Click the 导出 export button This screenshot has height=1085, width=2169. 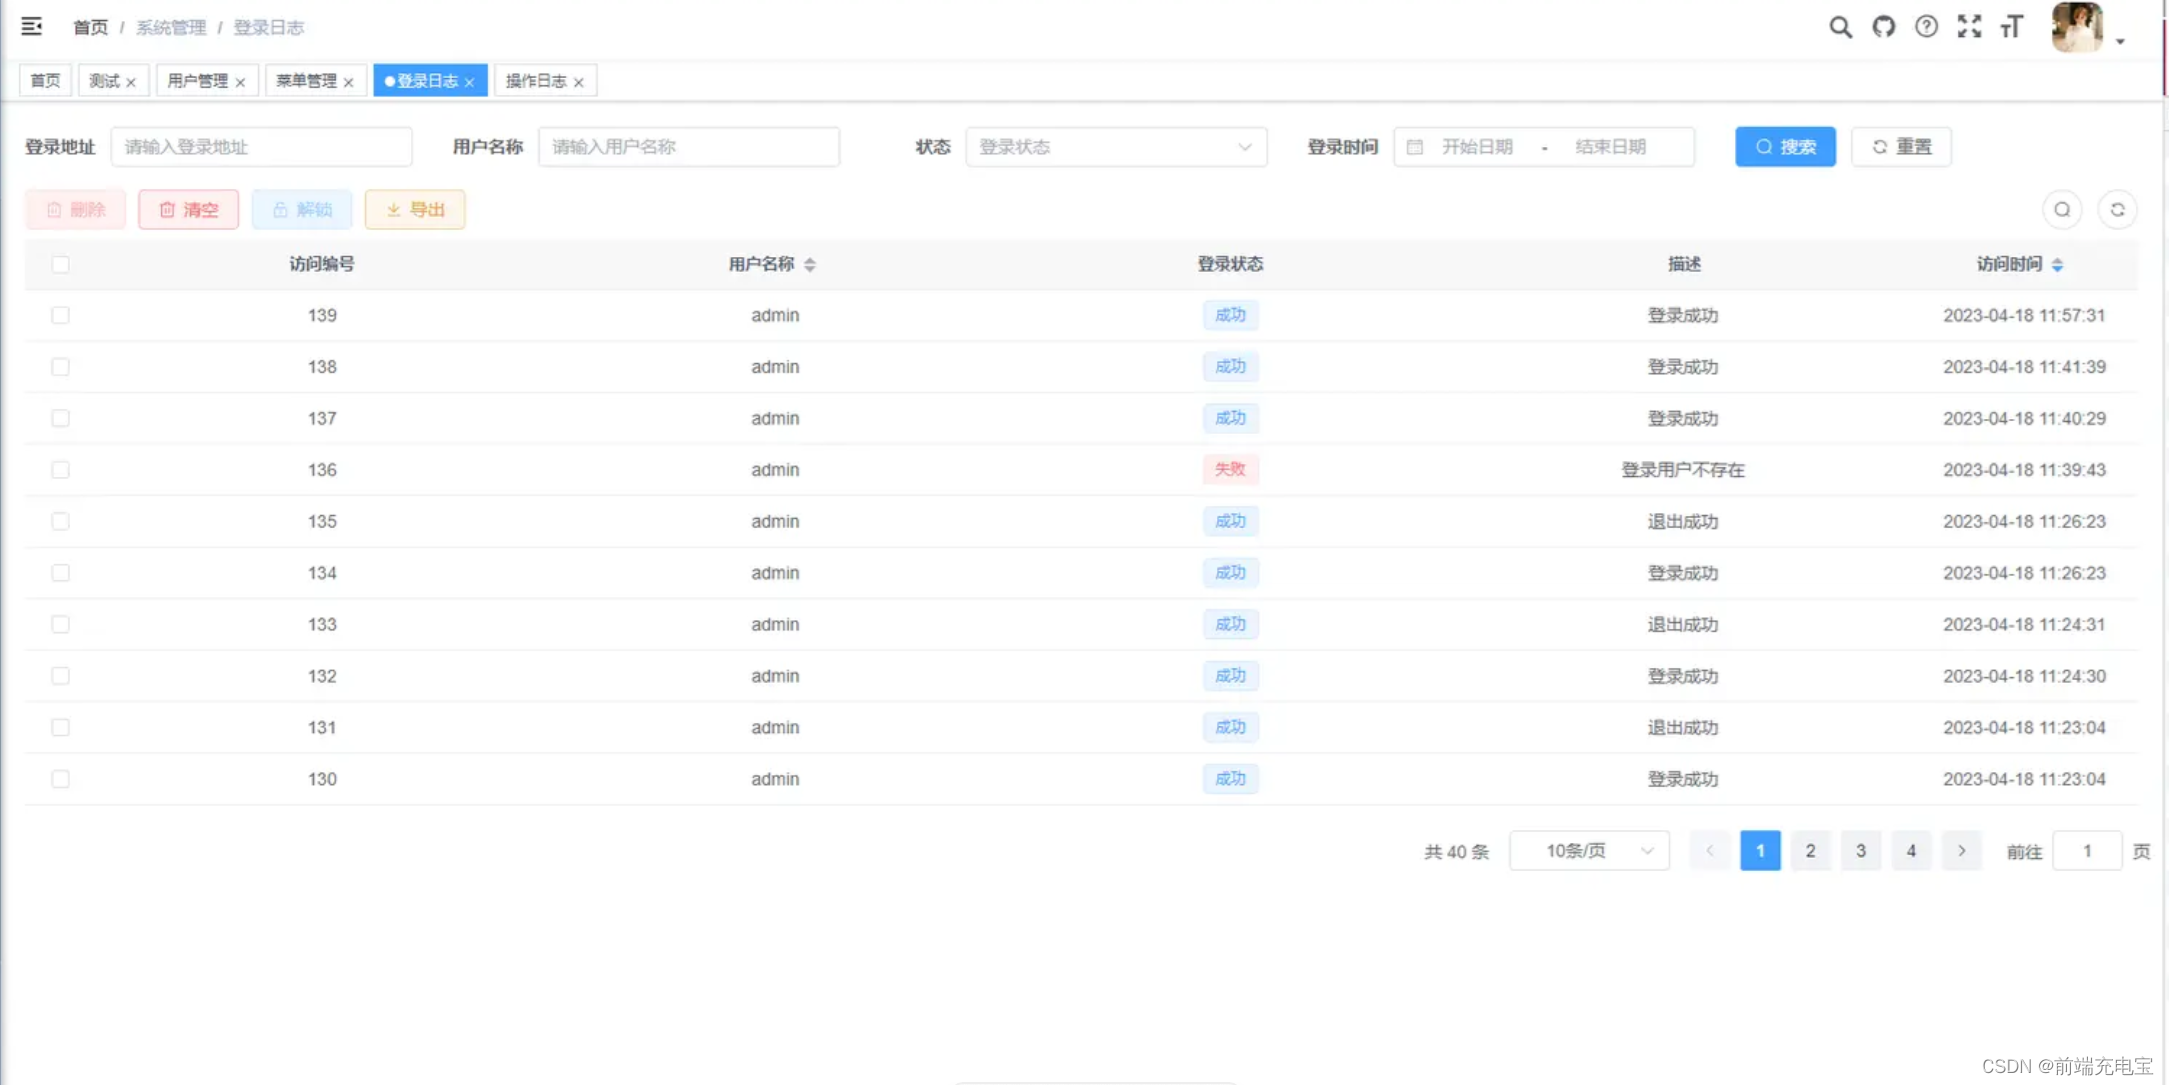[415, 210]
